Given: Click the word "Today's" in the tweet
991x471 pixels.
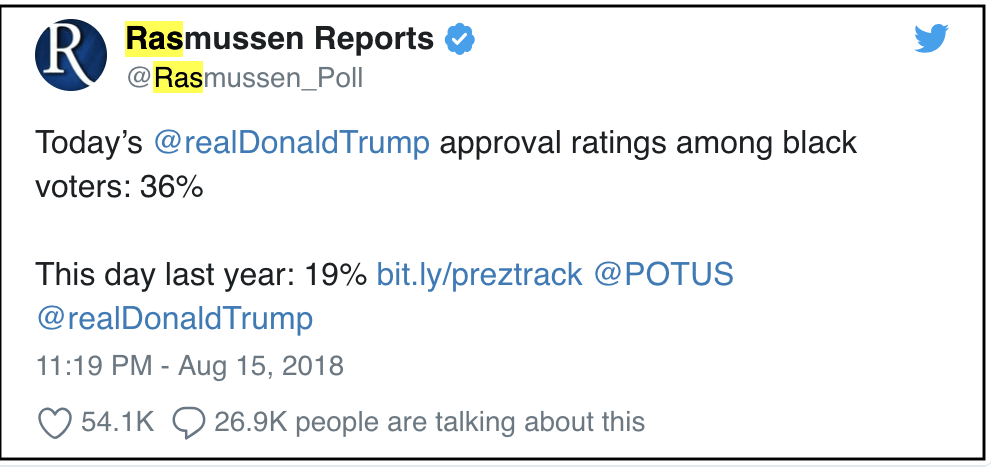Looking at the screenshot, I should click(89, 143).
